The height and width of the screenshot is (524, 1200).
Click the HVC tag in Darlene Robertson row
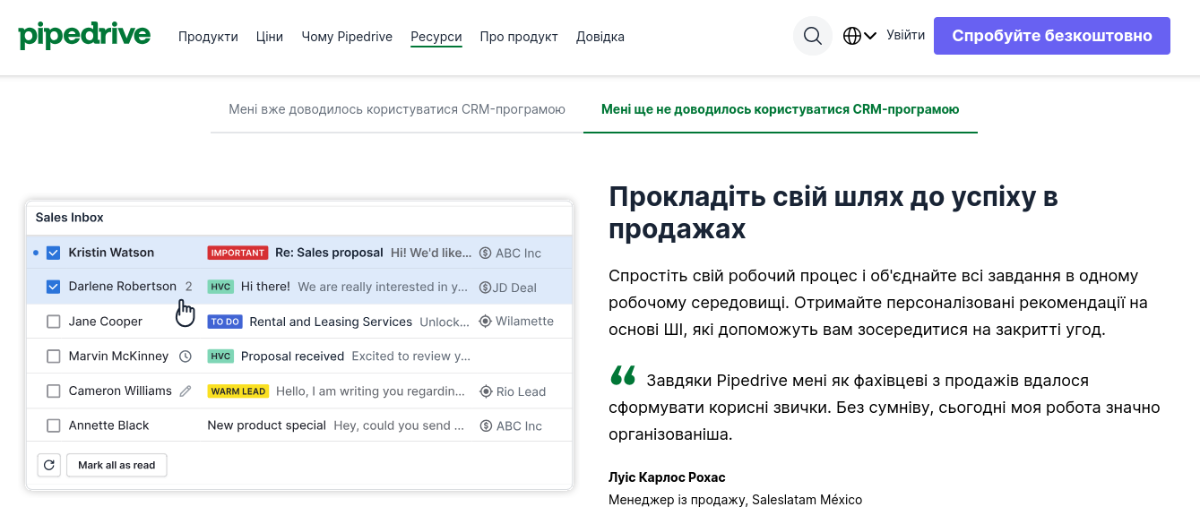pos(221,287)
